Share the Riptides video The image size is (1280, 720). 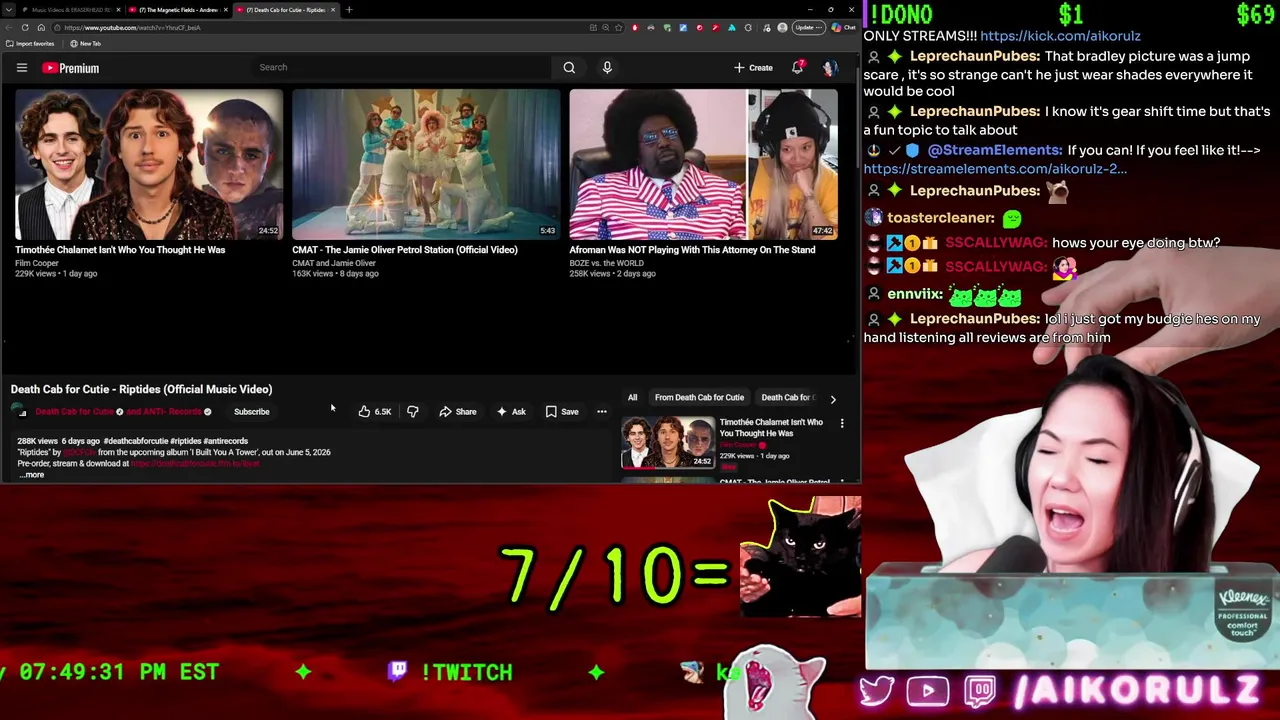pyautogui.click(x=458, y=411)
